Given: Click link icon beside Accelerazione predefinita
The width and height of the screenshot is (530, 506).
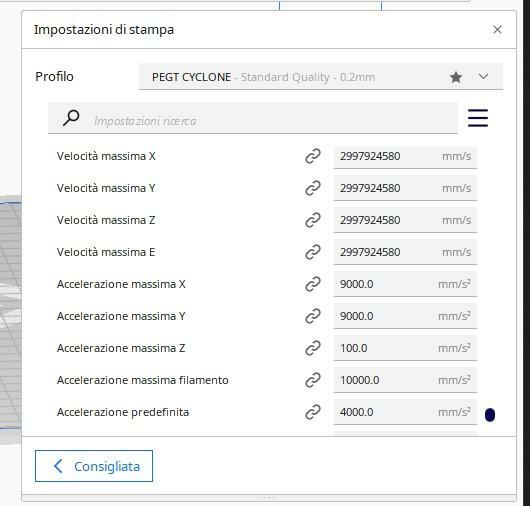Looking at the screenshot, I should coord(313,412).
